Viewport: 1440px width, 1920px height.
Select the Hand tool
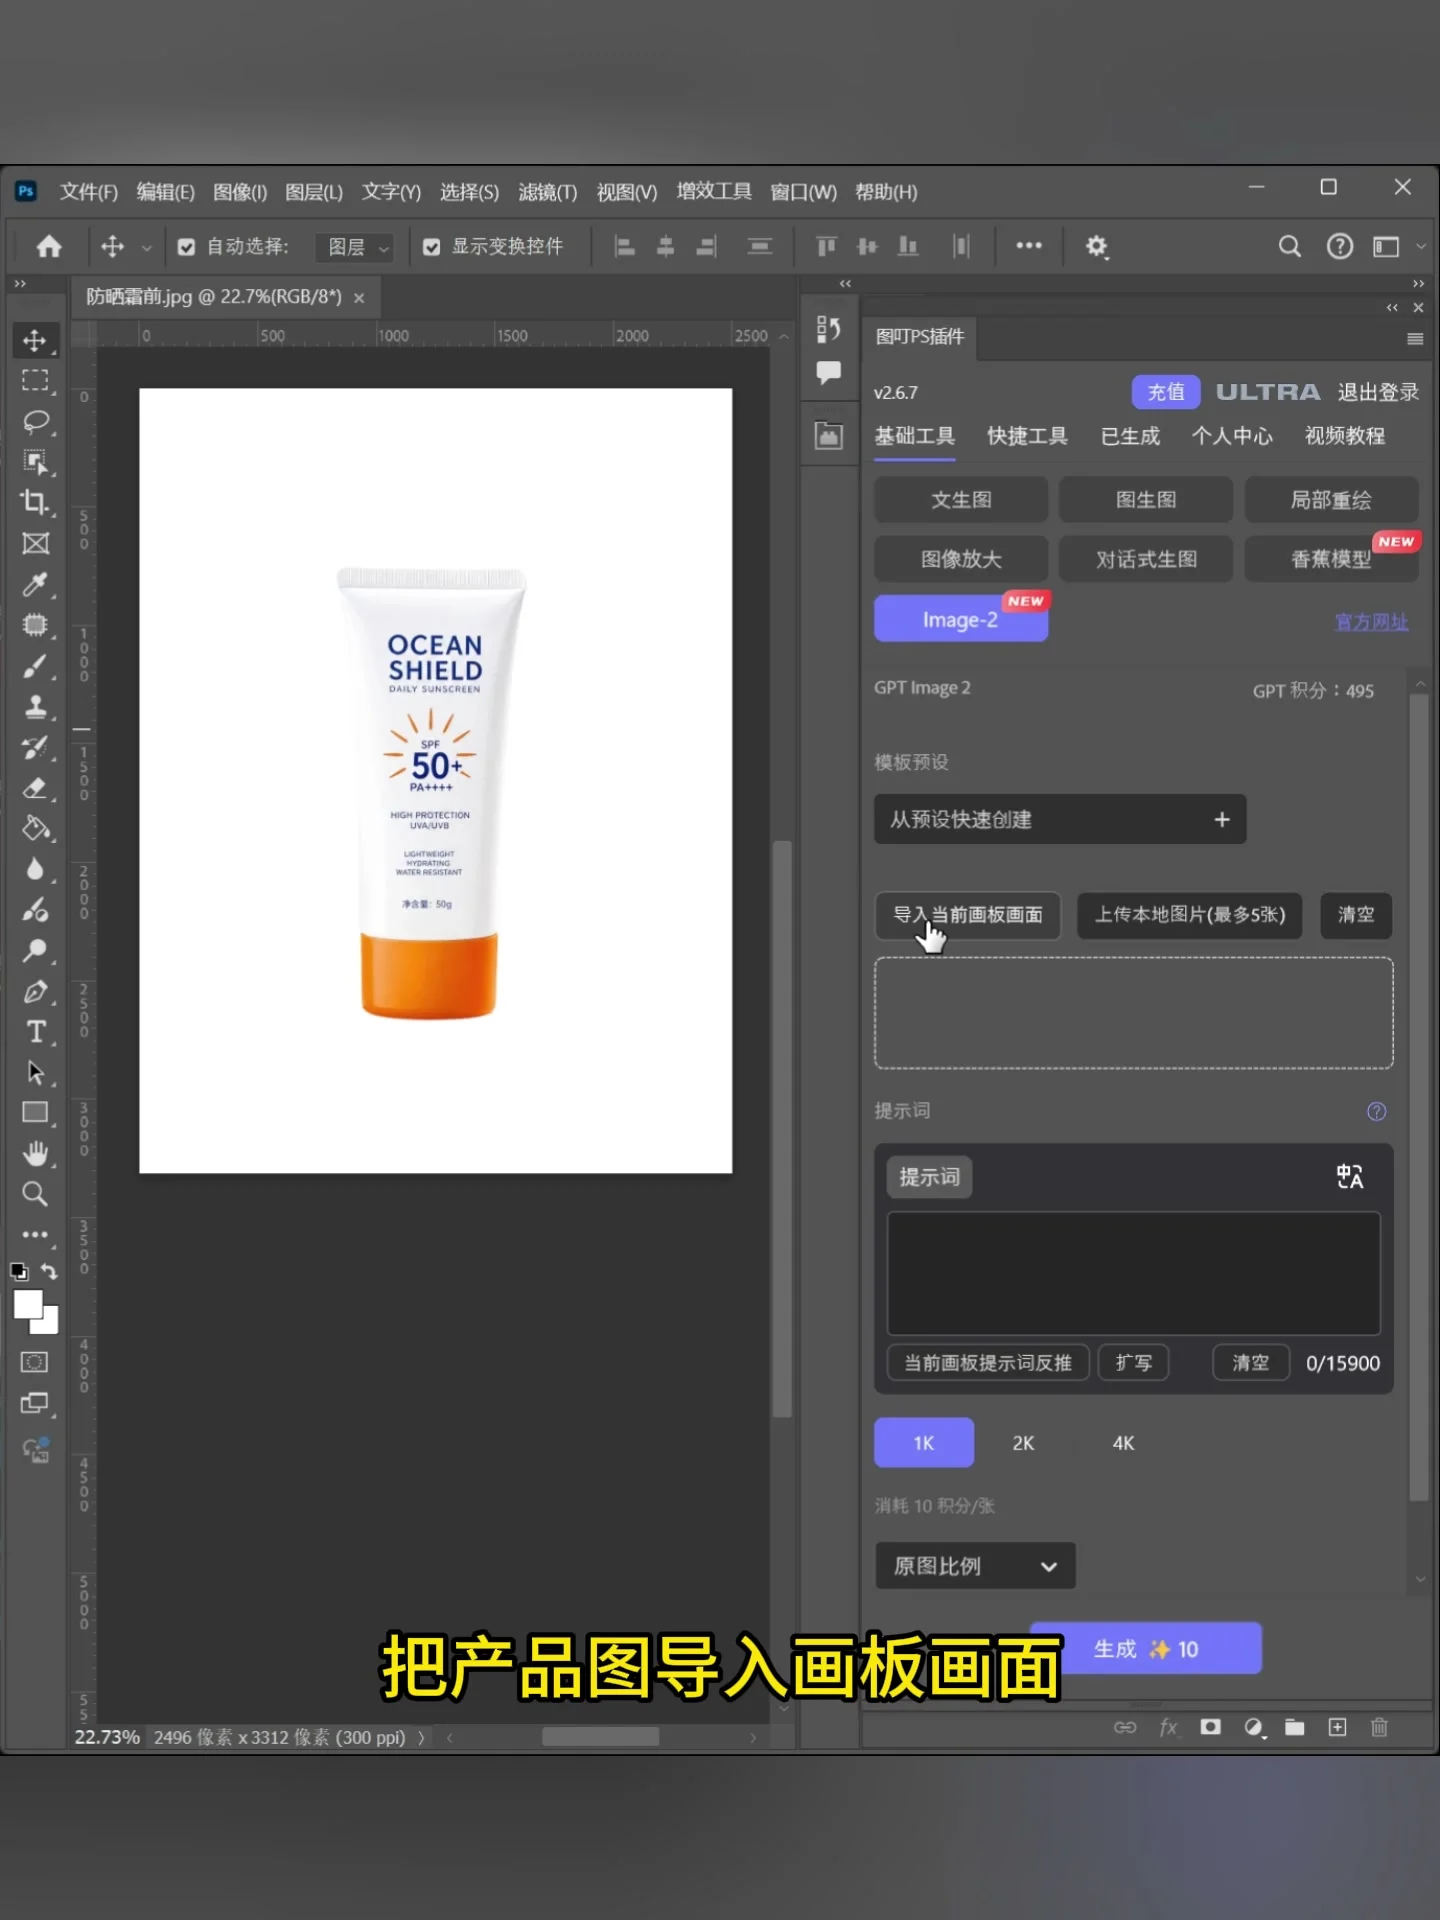point(35,1154)
